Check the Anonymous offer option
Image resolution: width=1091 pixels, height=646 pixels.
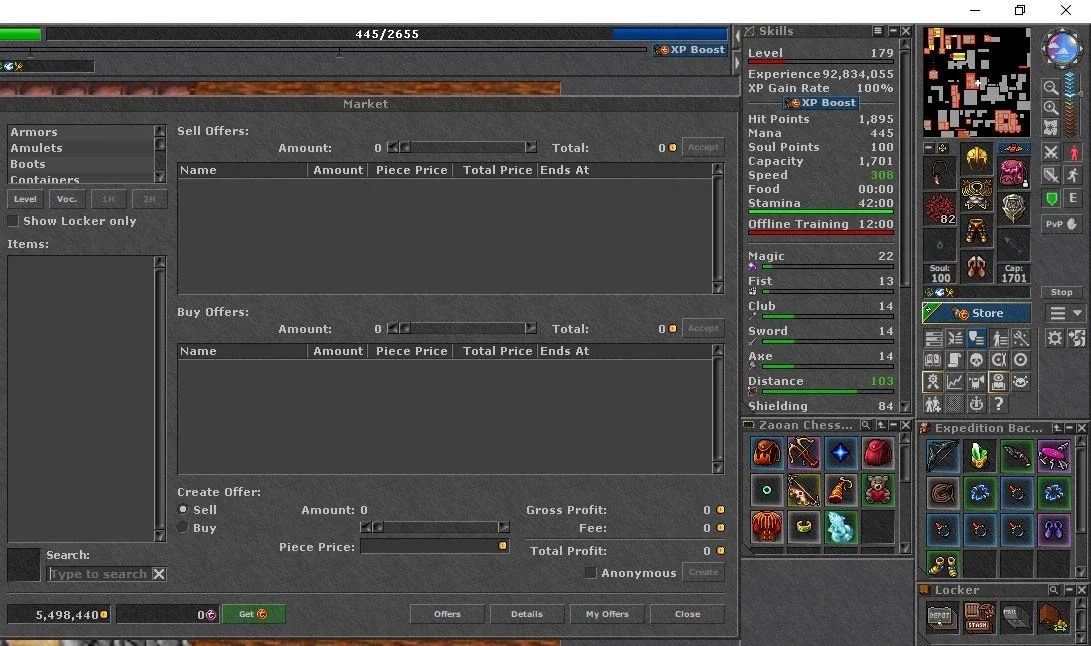click(590, 572)
